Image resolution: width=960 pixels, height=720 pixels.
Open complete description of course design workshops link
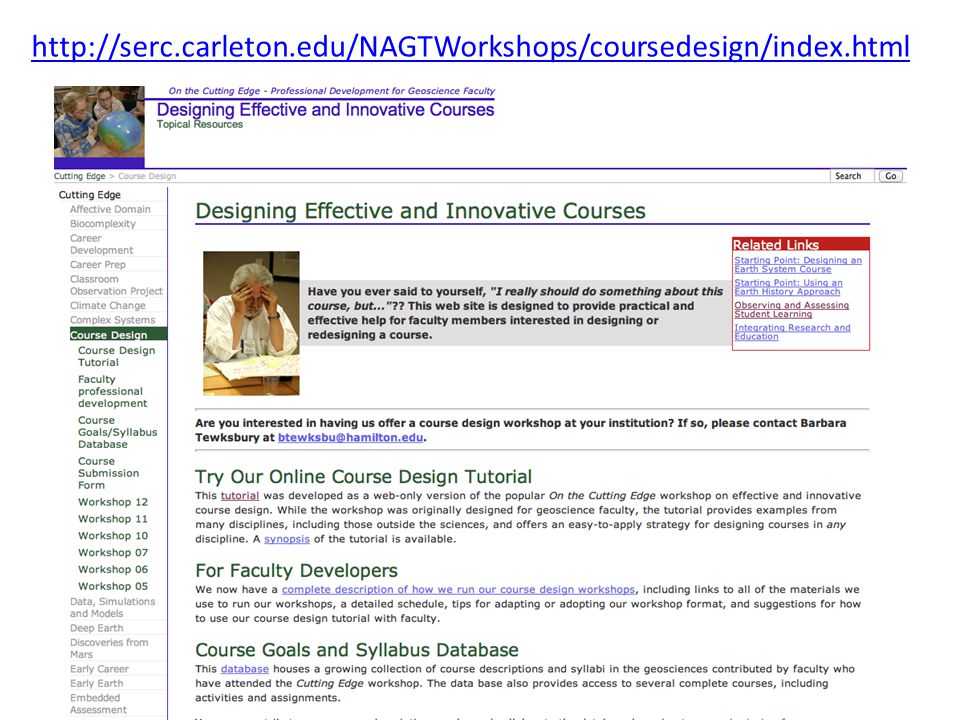(459, 590)
